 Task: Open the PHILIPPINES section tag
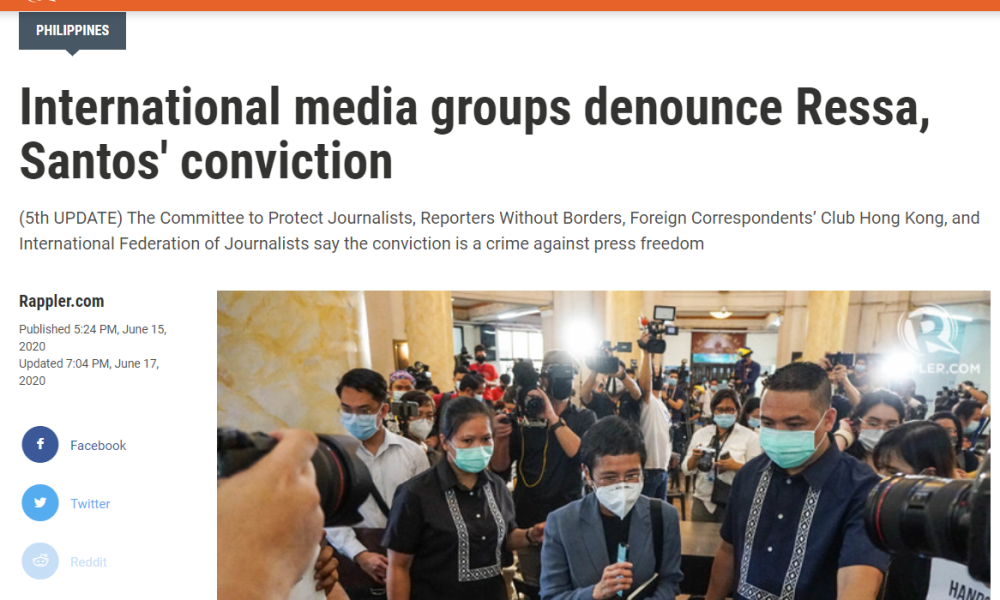(x=72, y=31)
